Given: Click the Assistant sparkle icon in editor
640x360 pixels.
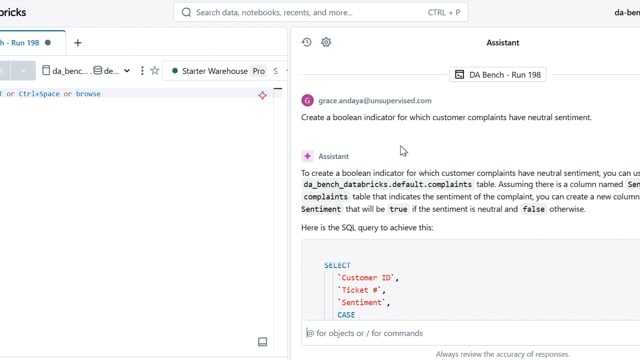Looking at the screenshot, I should click(x=262, y=96).
